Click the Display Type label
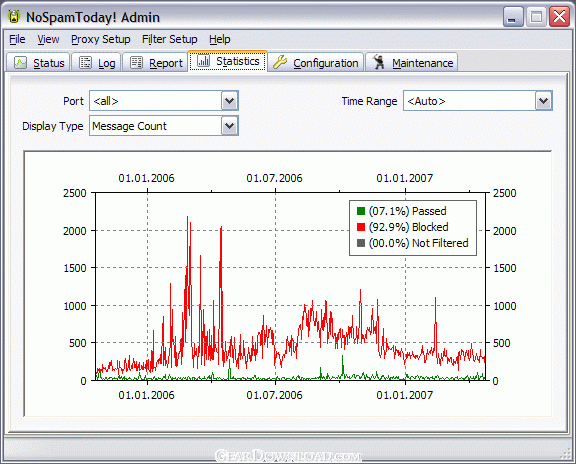The height and width of the screenshot is (464, 576). [x=53, y=126]
